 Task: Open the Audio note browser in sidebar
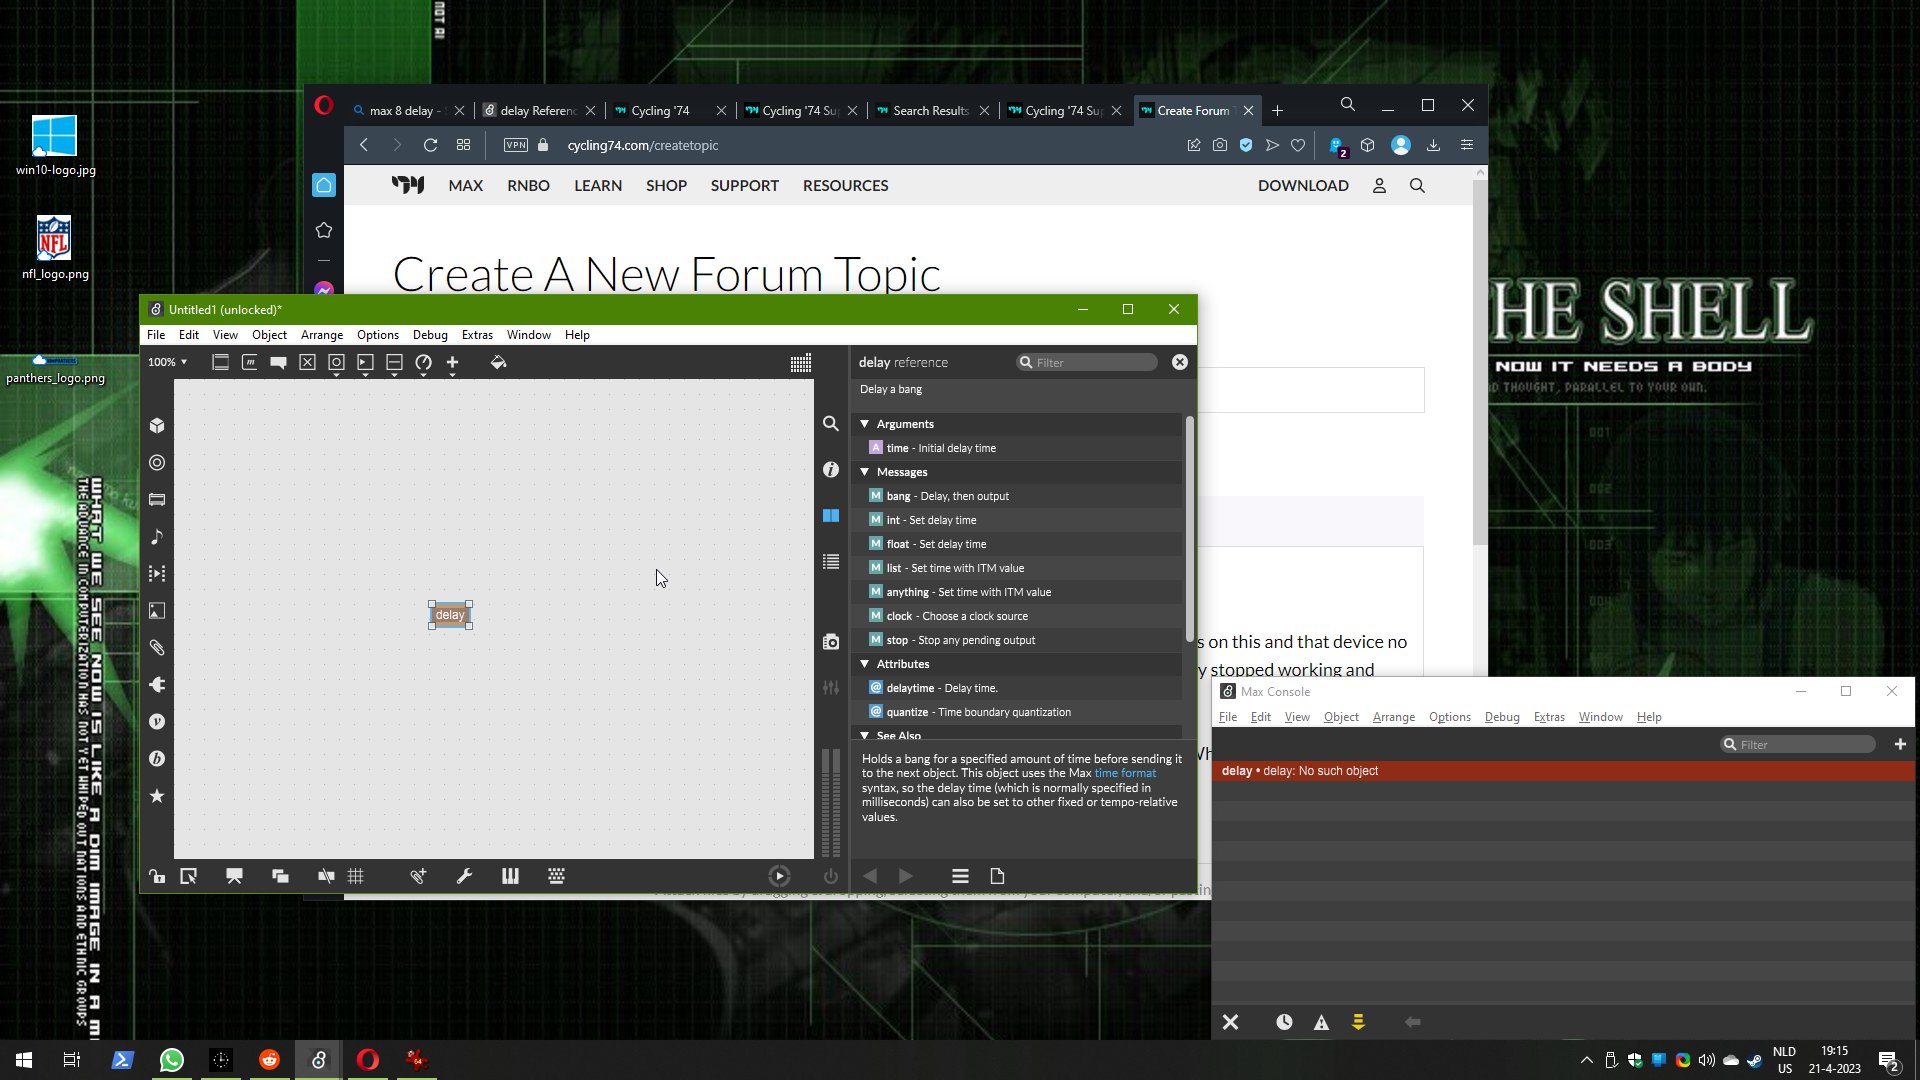pos(157,537)
